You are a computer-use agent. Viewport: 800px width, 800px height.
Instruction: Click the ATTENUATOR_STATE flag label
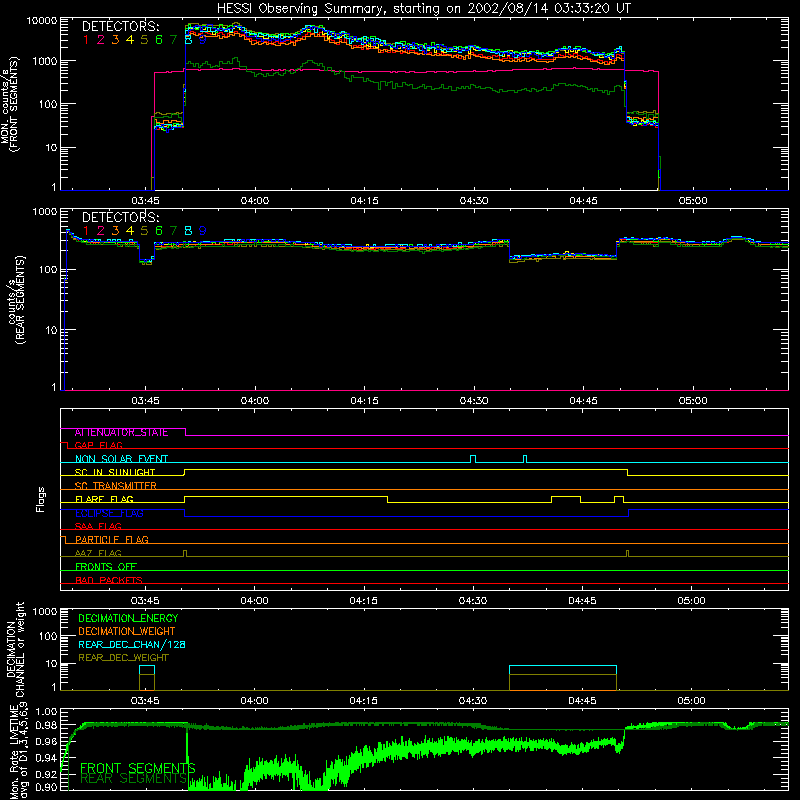point(121,432)
